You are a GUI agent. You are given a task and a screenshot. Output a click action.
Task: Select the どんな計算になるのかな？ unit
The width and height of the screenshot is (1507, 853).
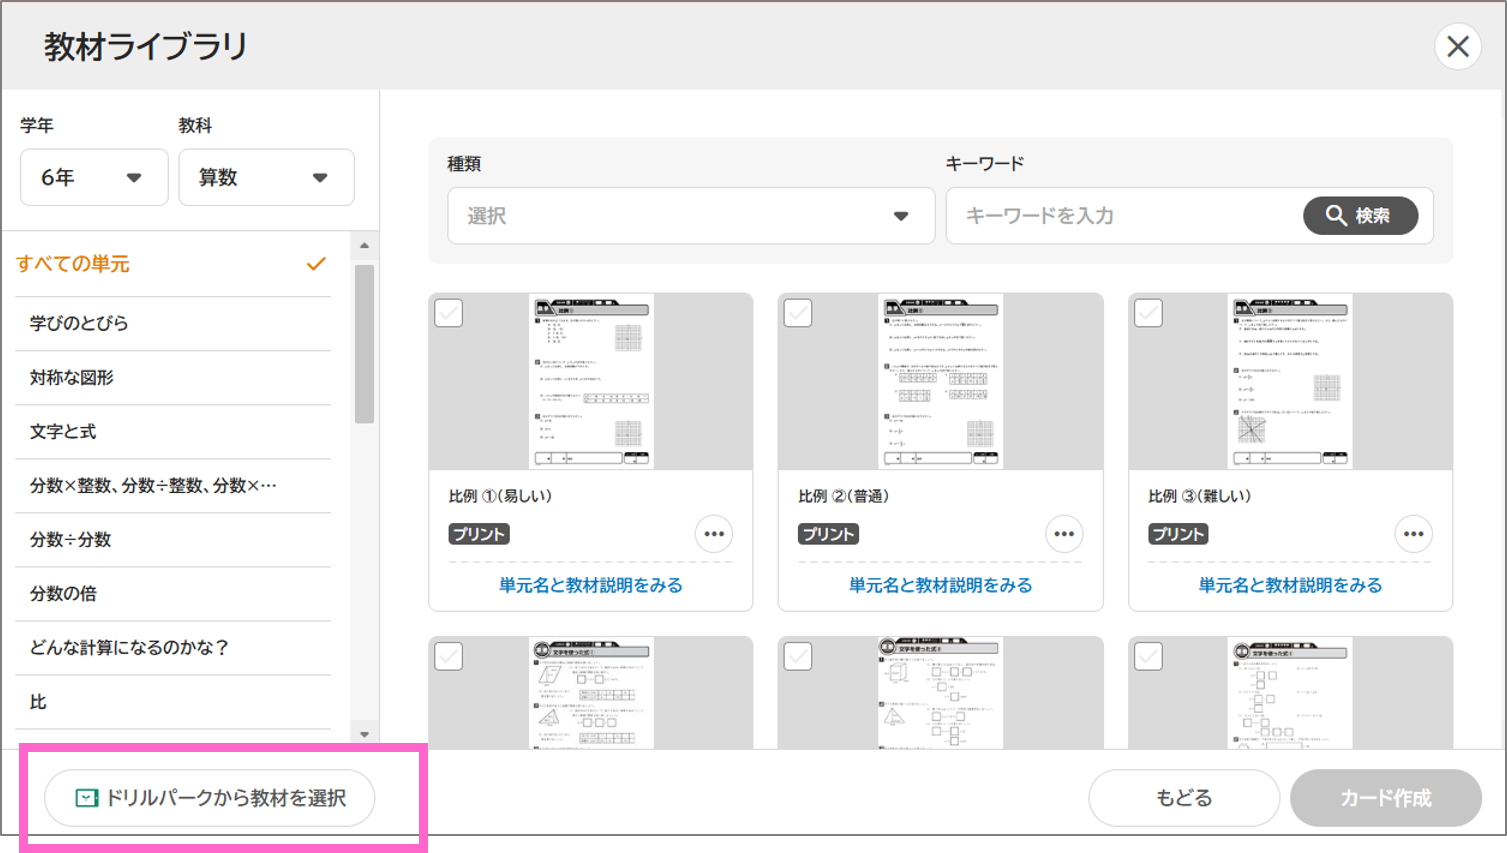click(173, 647)
